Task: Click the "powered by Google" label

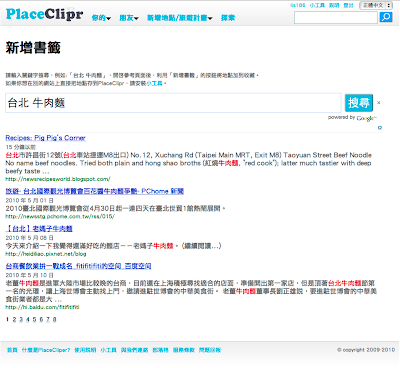Action: (352, 118)
